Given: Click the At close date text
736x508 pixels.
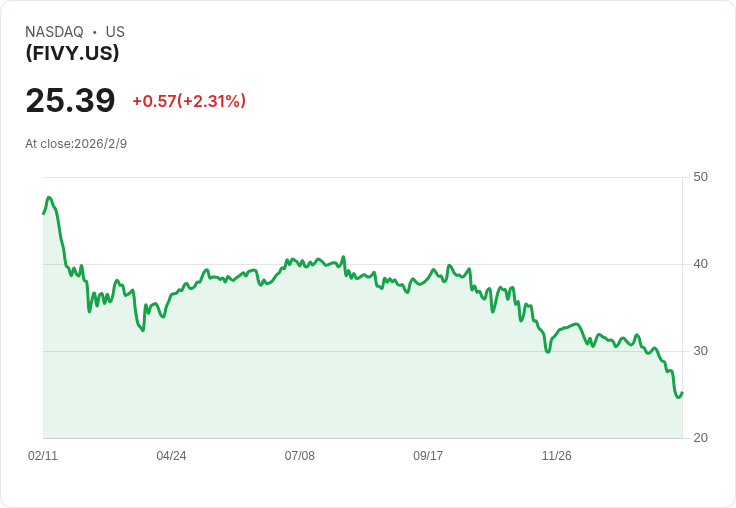Looking at the screenshot, I should click(x=76, y=144).
